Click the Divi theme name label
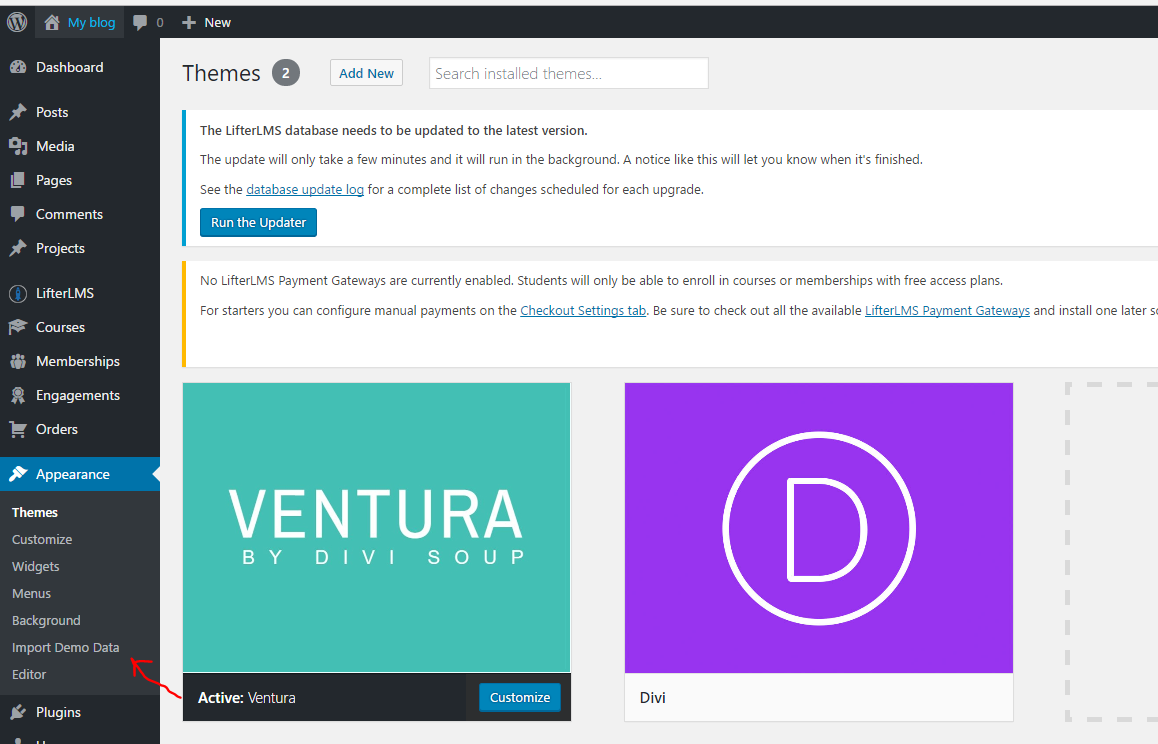 pos(653,697)
